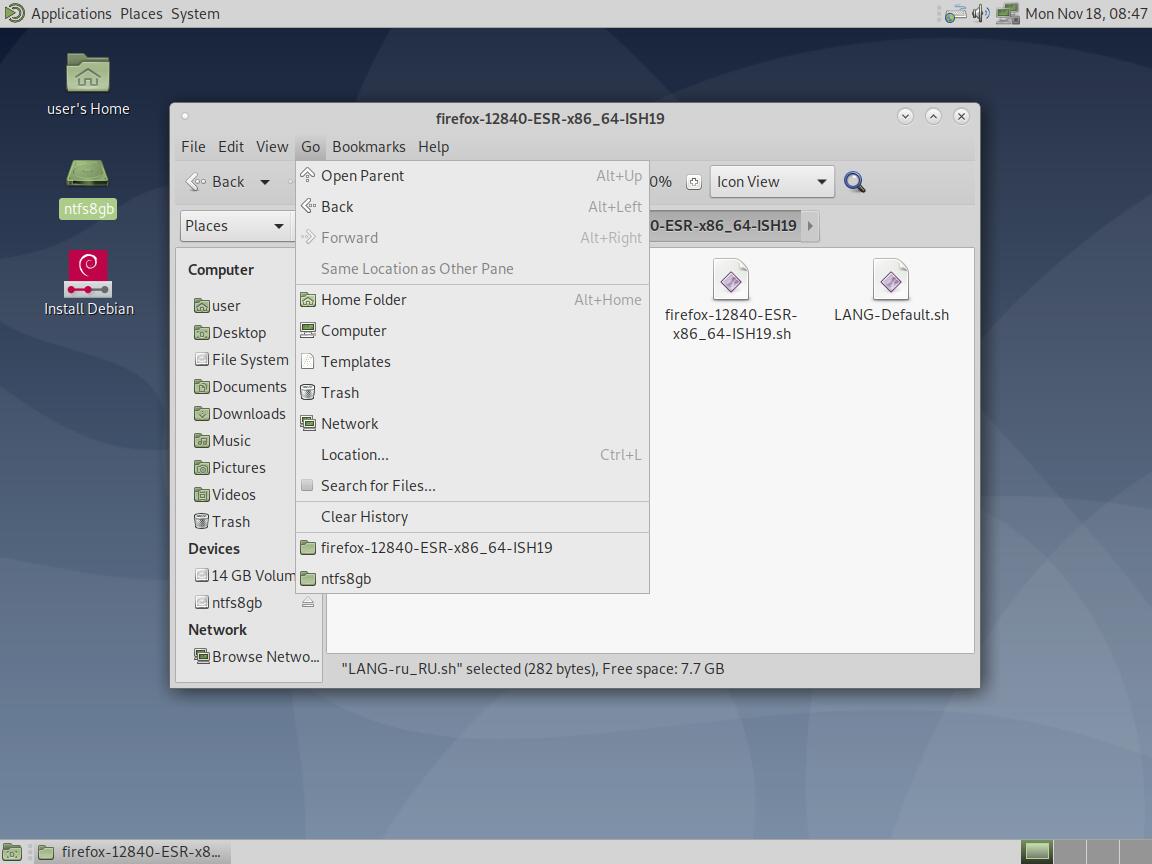
Task: Go to ntfs8gb history entry in menu
Action: 472,578
